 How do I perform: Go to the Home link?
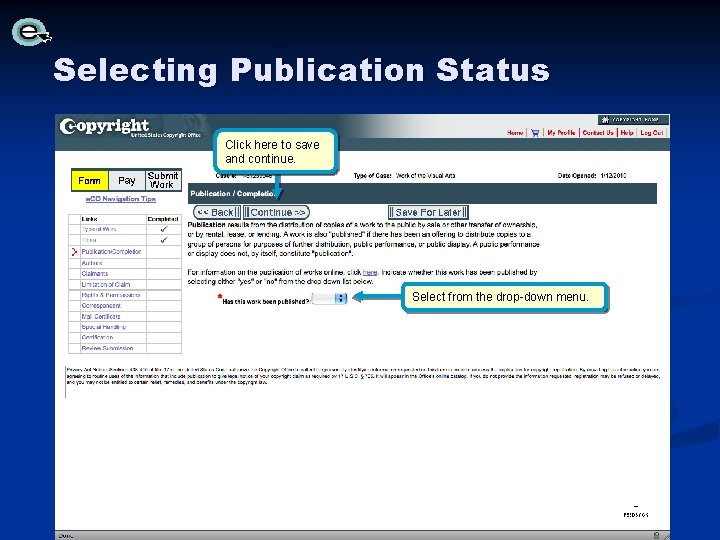(x=515, y=133)
